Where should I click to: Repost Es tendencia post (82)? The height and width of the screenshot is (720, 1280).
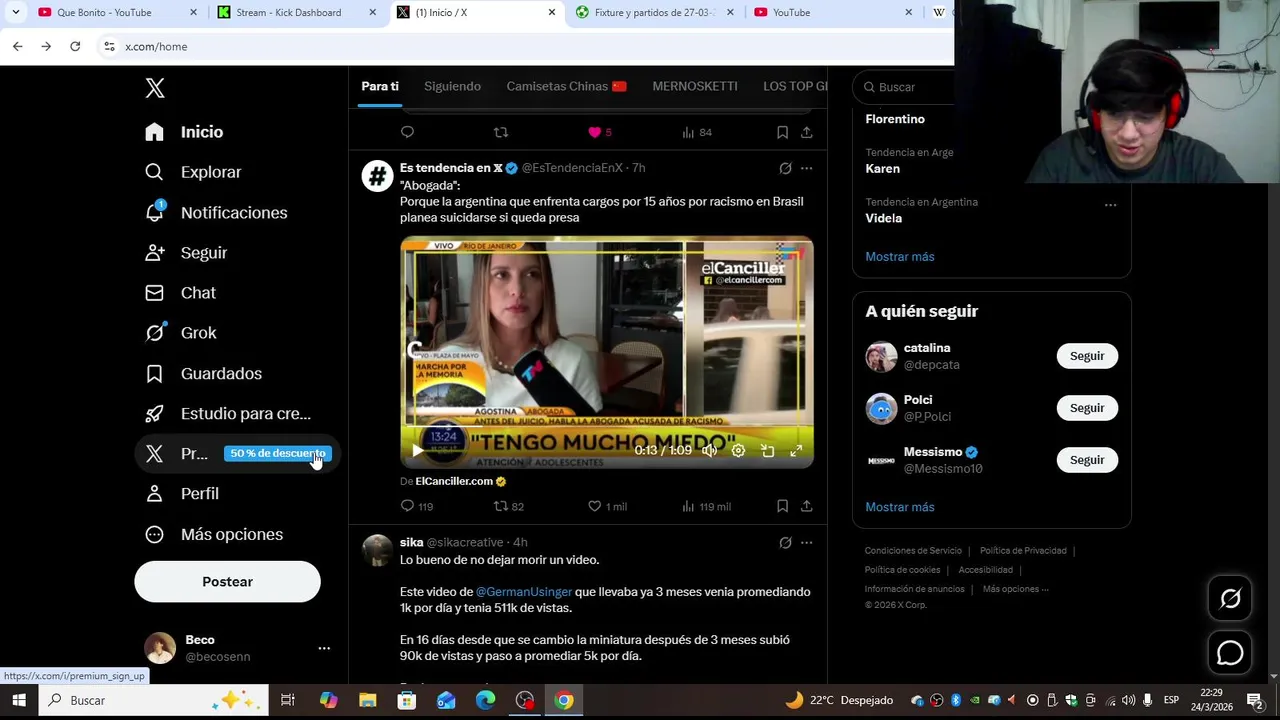508,507
